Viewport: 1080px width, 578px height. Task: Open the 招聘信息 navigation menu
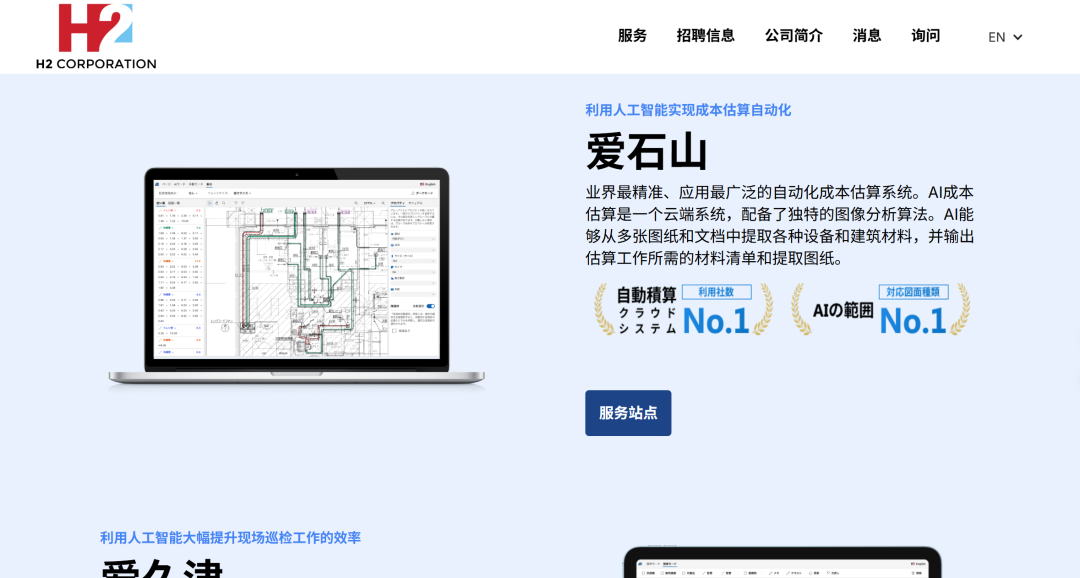(706, 35)
